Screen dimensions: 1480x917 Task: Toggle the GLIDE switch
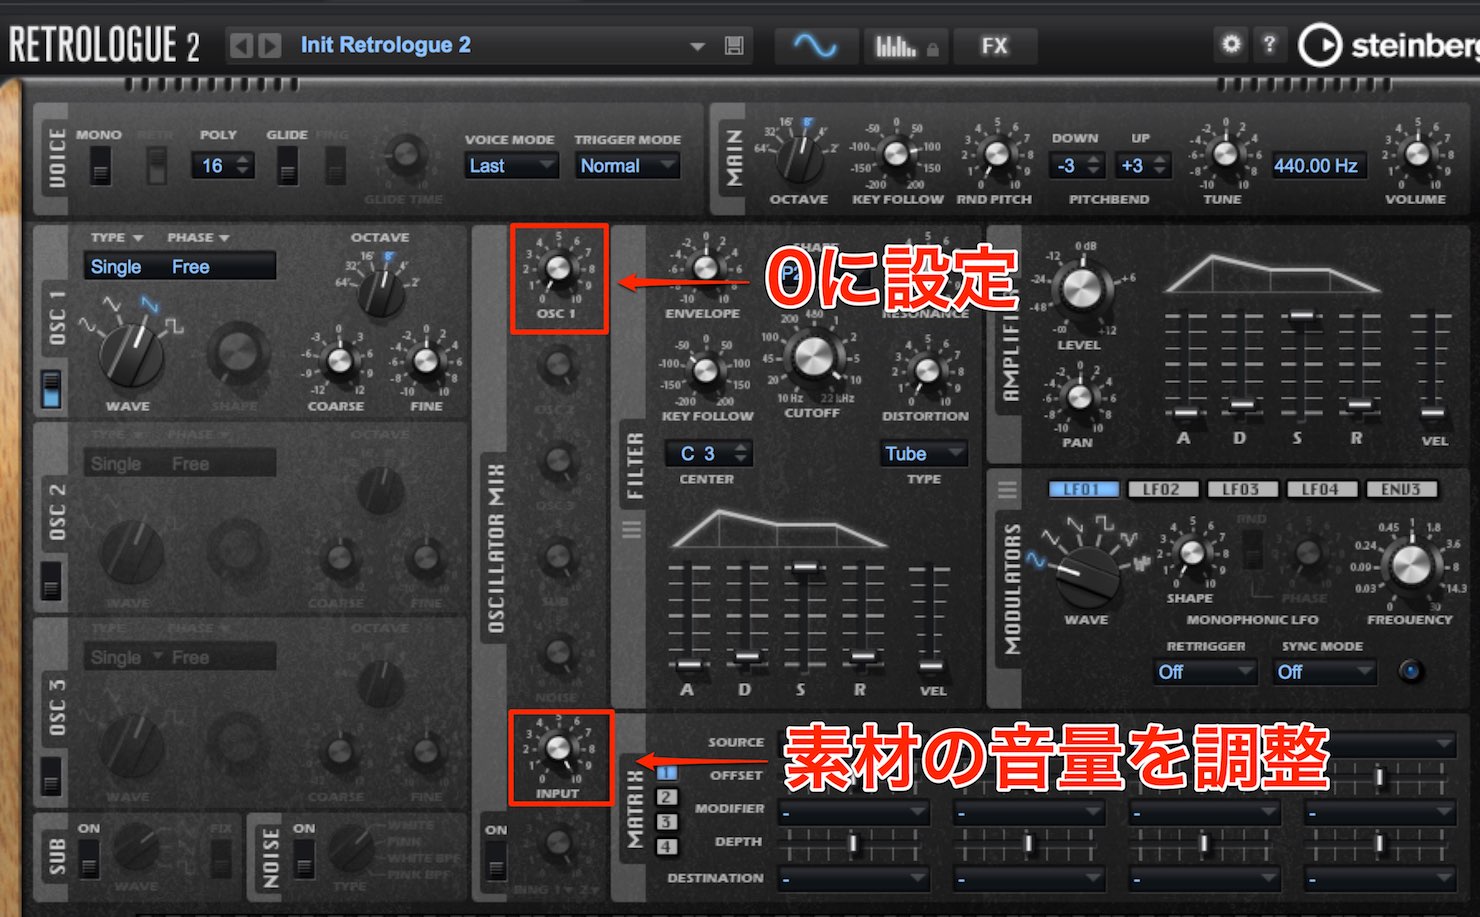tap(287, 166)
